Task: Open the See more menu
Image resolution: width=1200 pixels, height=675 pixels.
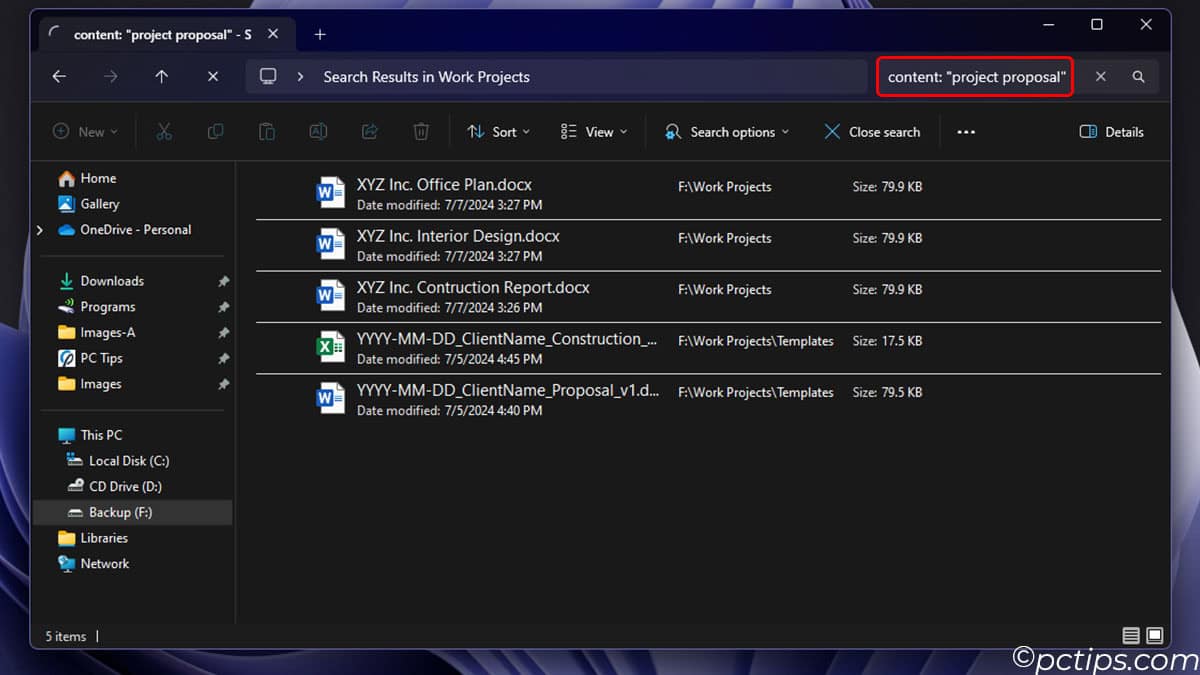Action: tap(965, 131)
